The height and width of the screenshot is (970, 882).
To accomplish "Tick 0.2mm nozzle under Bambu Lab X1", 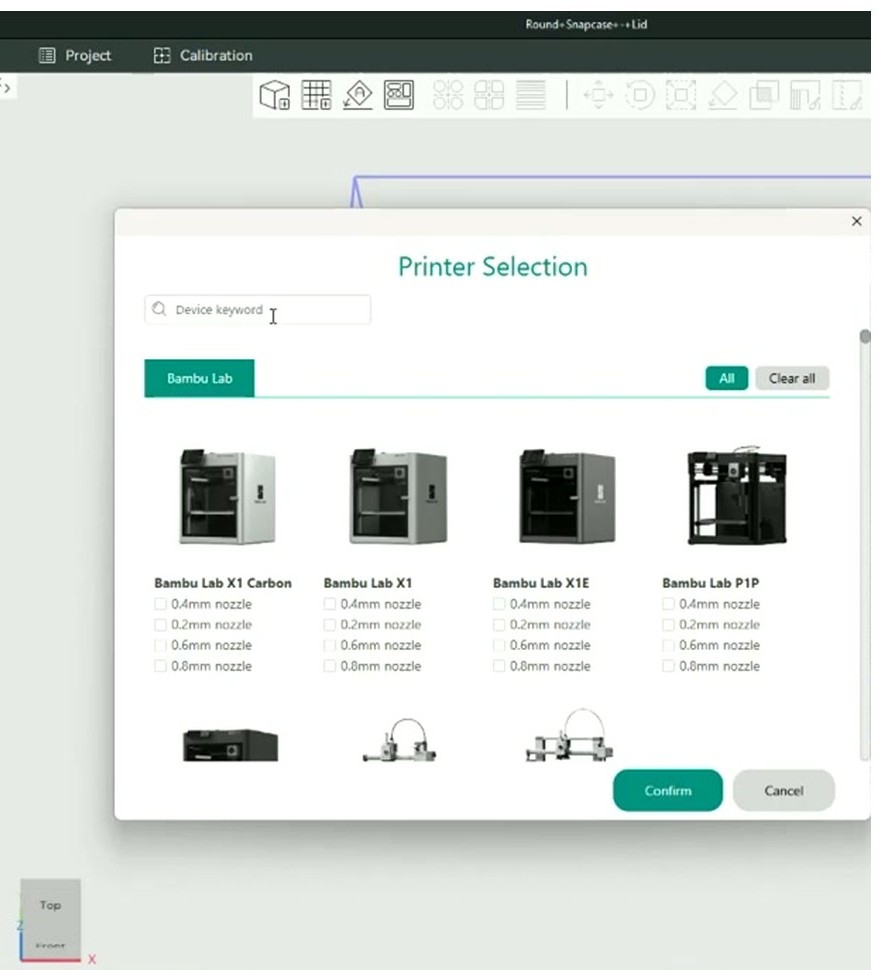I will (x=330, y=625).
